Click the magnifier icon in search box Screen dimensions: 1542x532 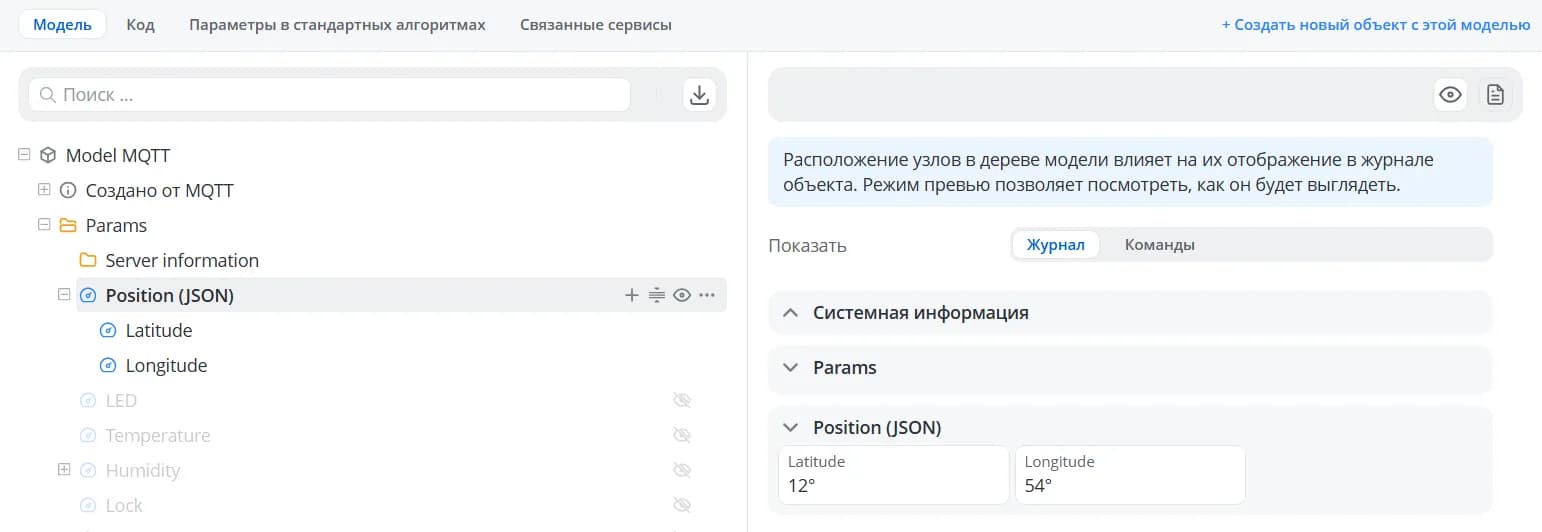(x=47, y=95)
